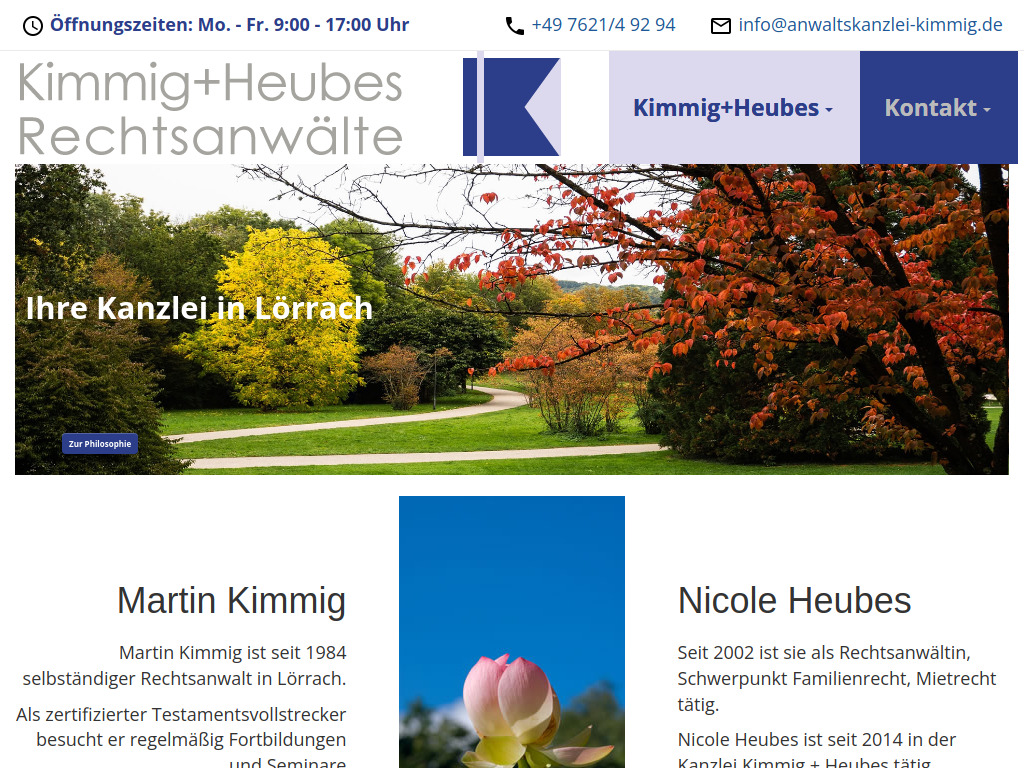The image size is (1024, 768).
Task: Click text 'Seit 2002 ist sie als Rechtsanwältin'
Action: 824,652
